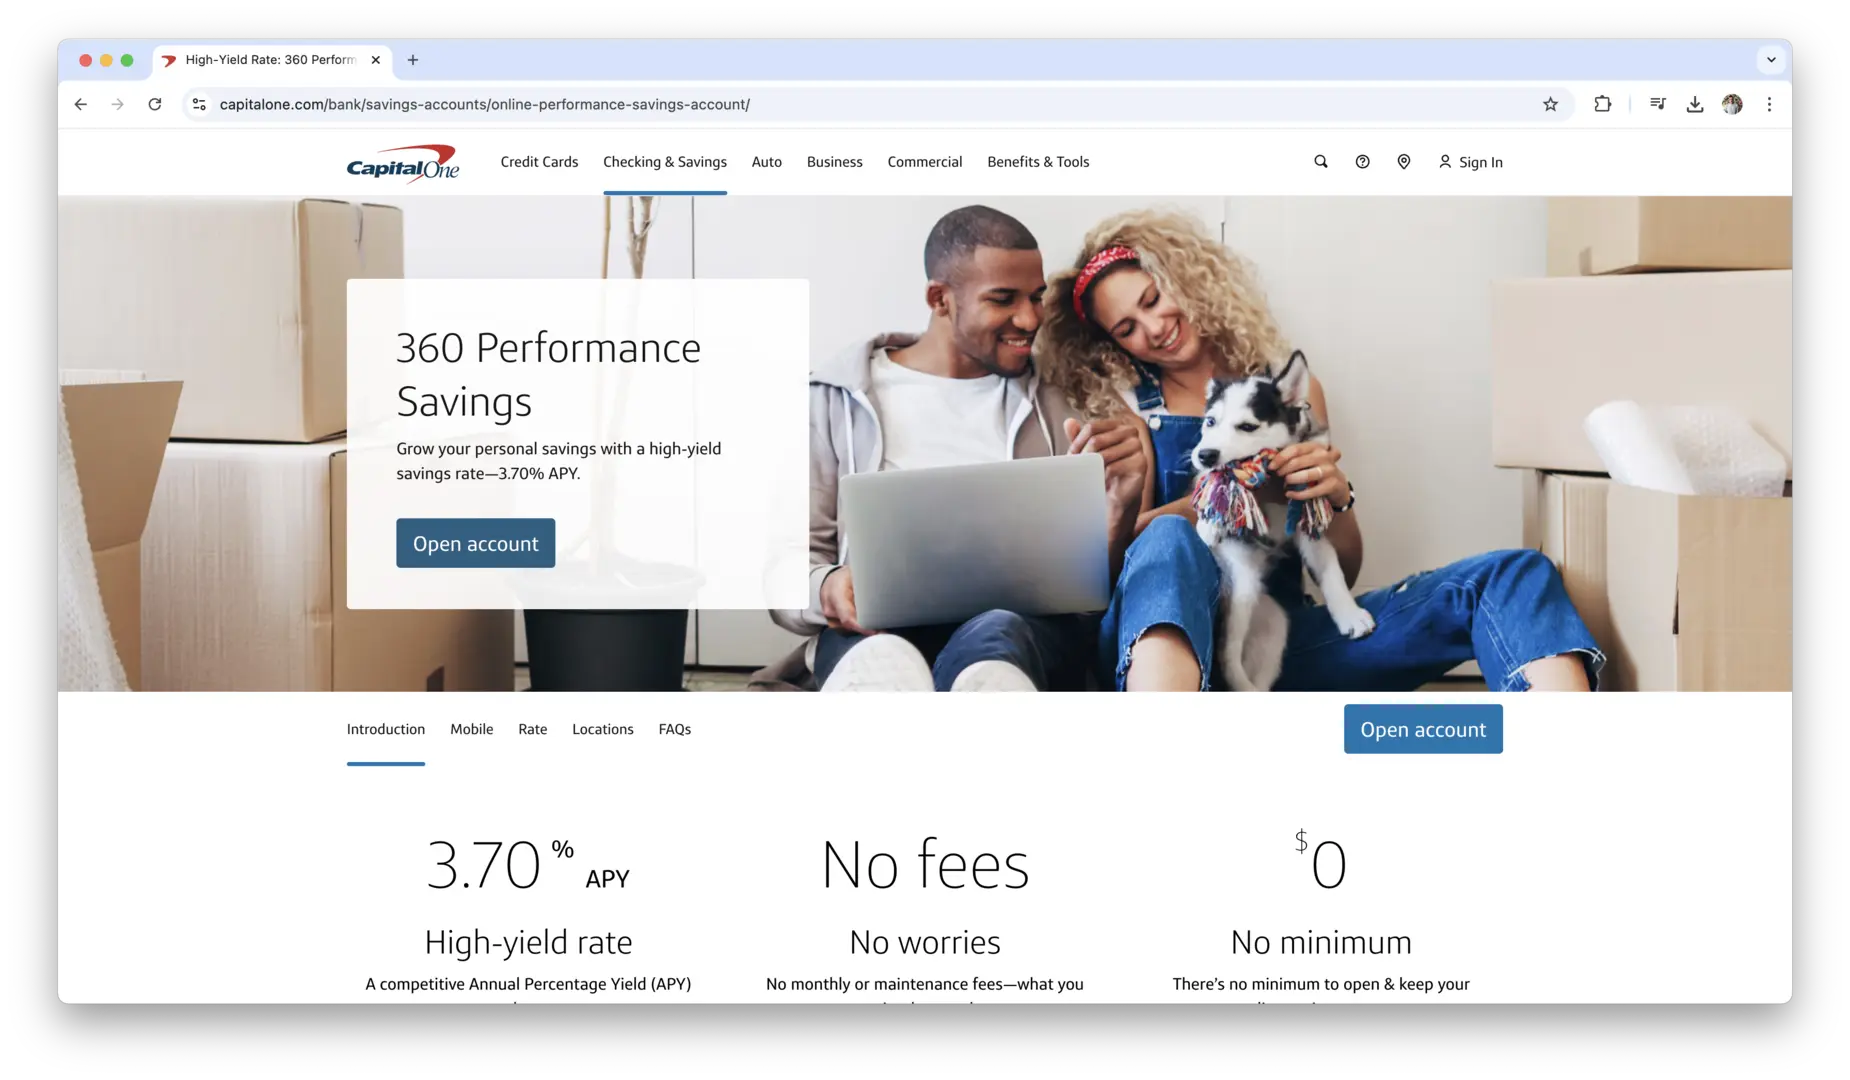Open the media control icon in toolbar
The image size is (1850, 1080).
[1657, 104]
